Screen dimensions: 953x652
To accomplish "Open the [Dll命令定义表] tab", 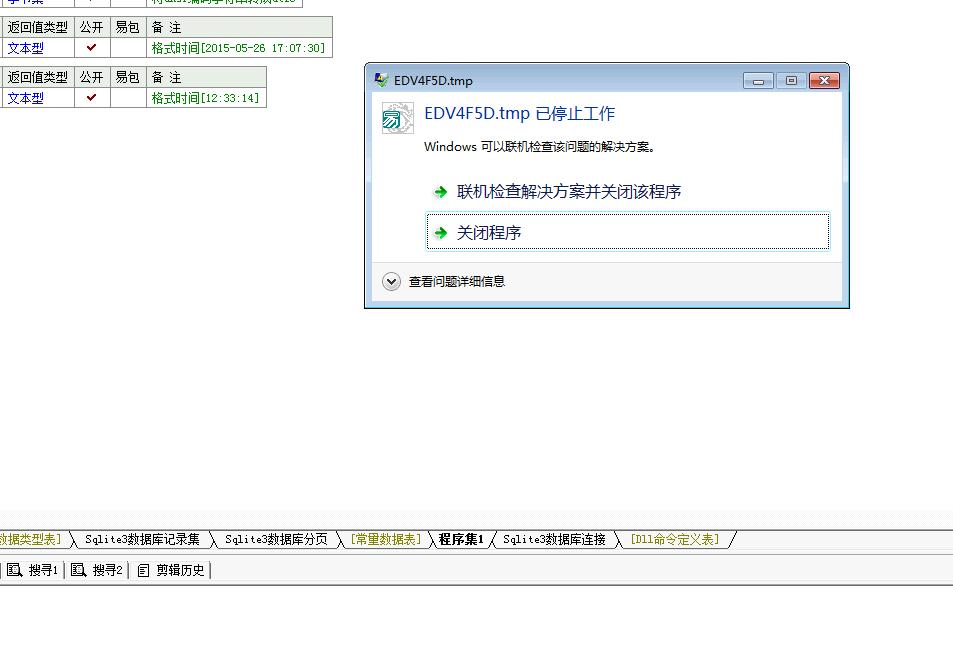I will click(675, 540).
